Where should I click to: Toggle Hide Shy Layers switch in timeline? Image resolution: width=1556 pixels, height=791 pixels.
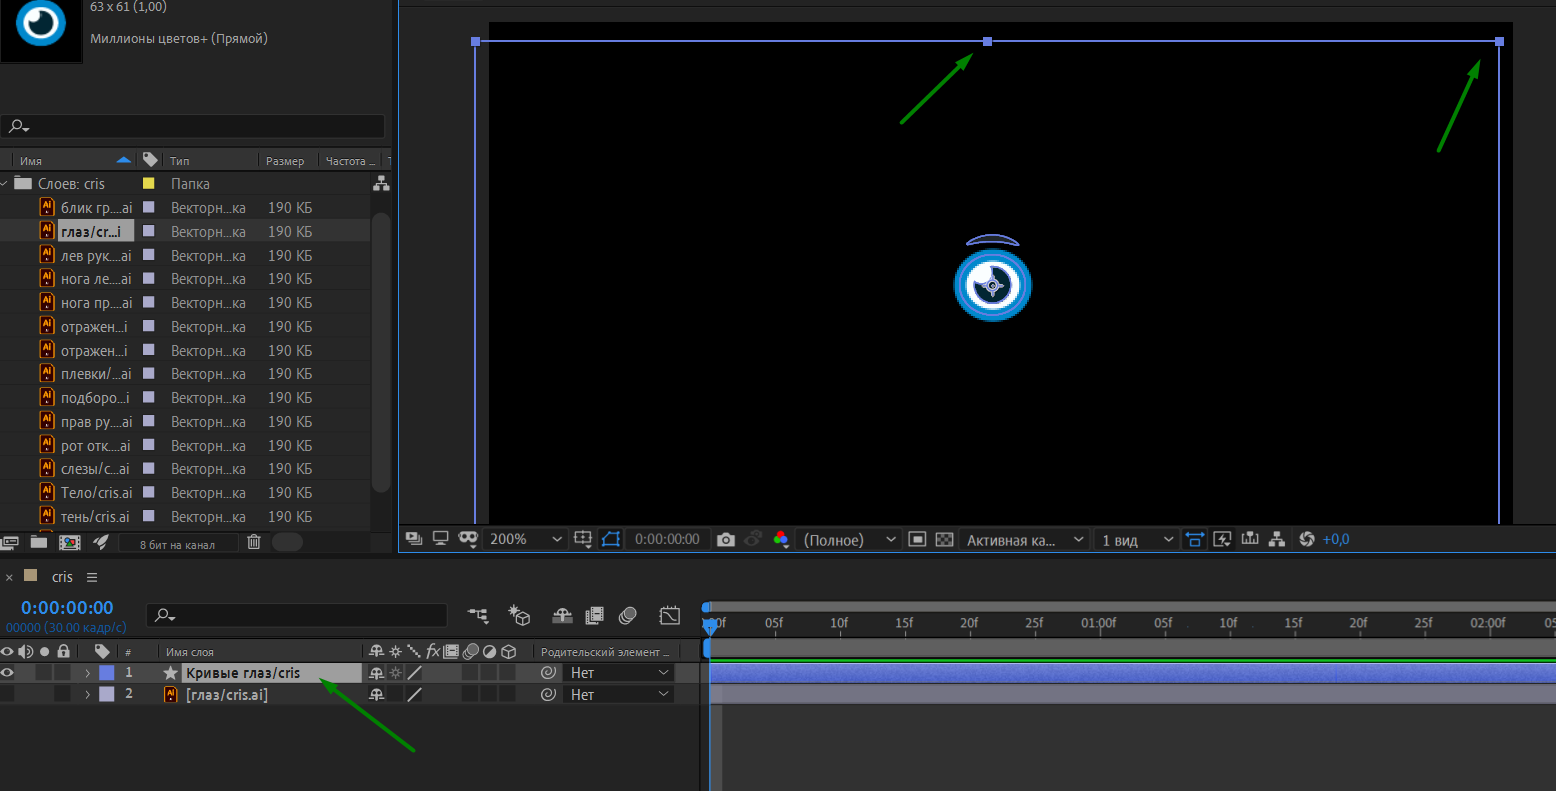pyautogui.click(x=563, y=615)
